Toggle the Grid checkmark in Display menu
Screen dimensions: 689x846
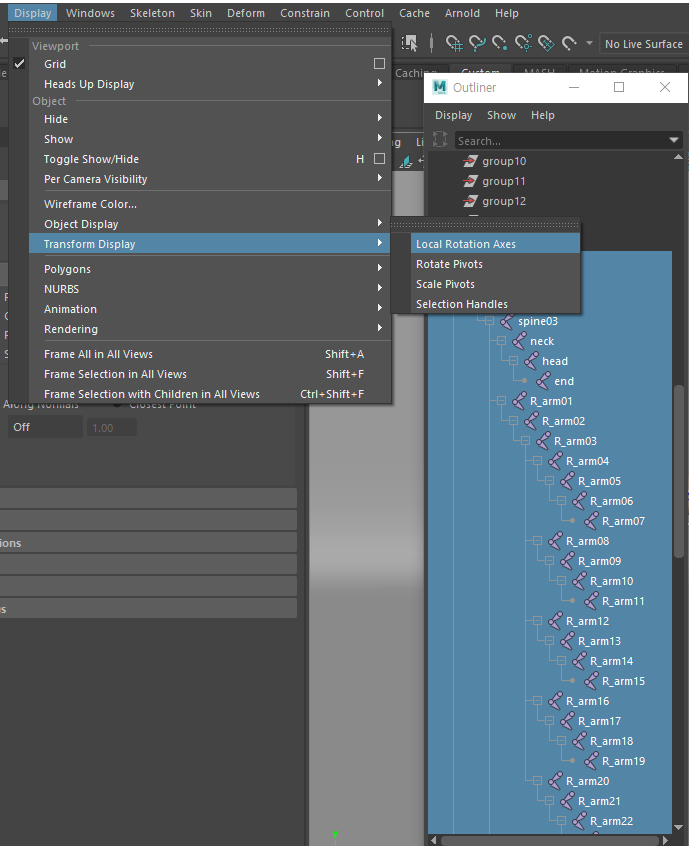[x=19, y=64]
